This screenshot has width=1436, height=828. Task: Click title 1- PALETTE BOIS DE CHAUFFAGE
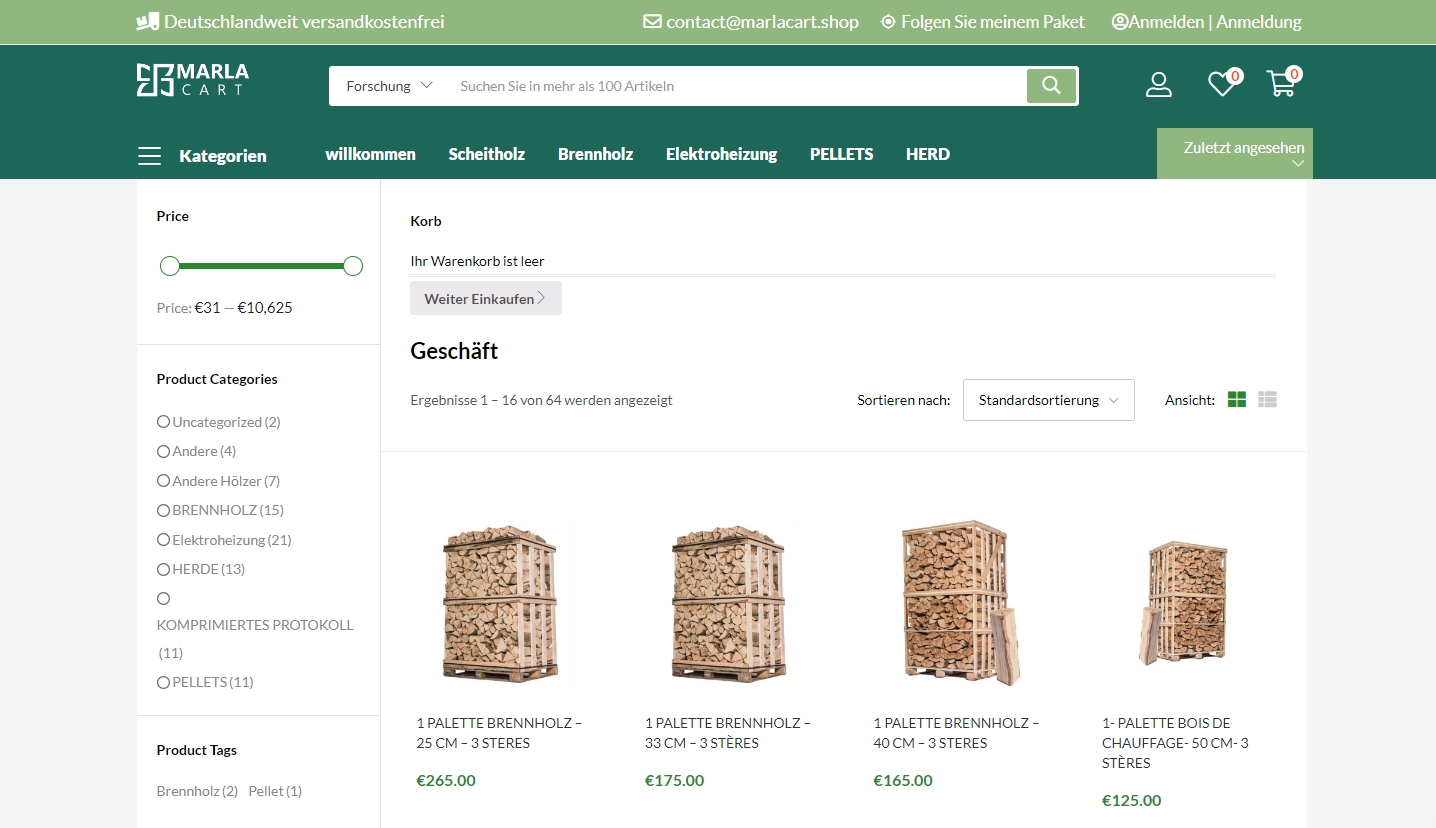(x=1176, y=743)
